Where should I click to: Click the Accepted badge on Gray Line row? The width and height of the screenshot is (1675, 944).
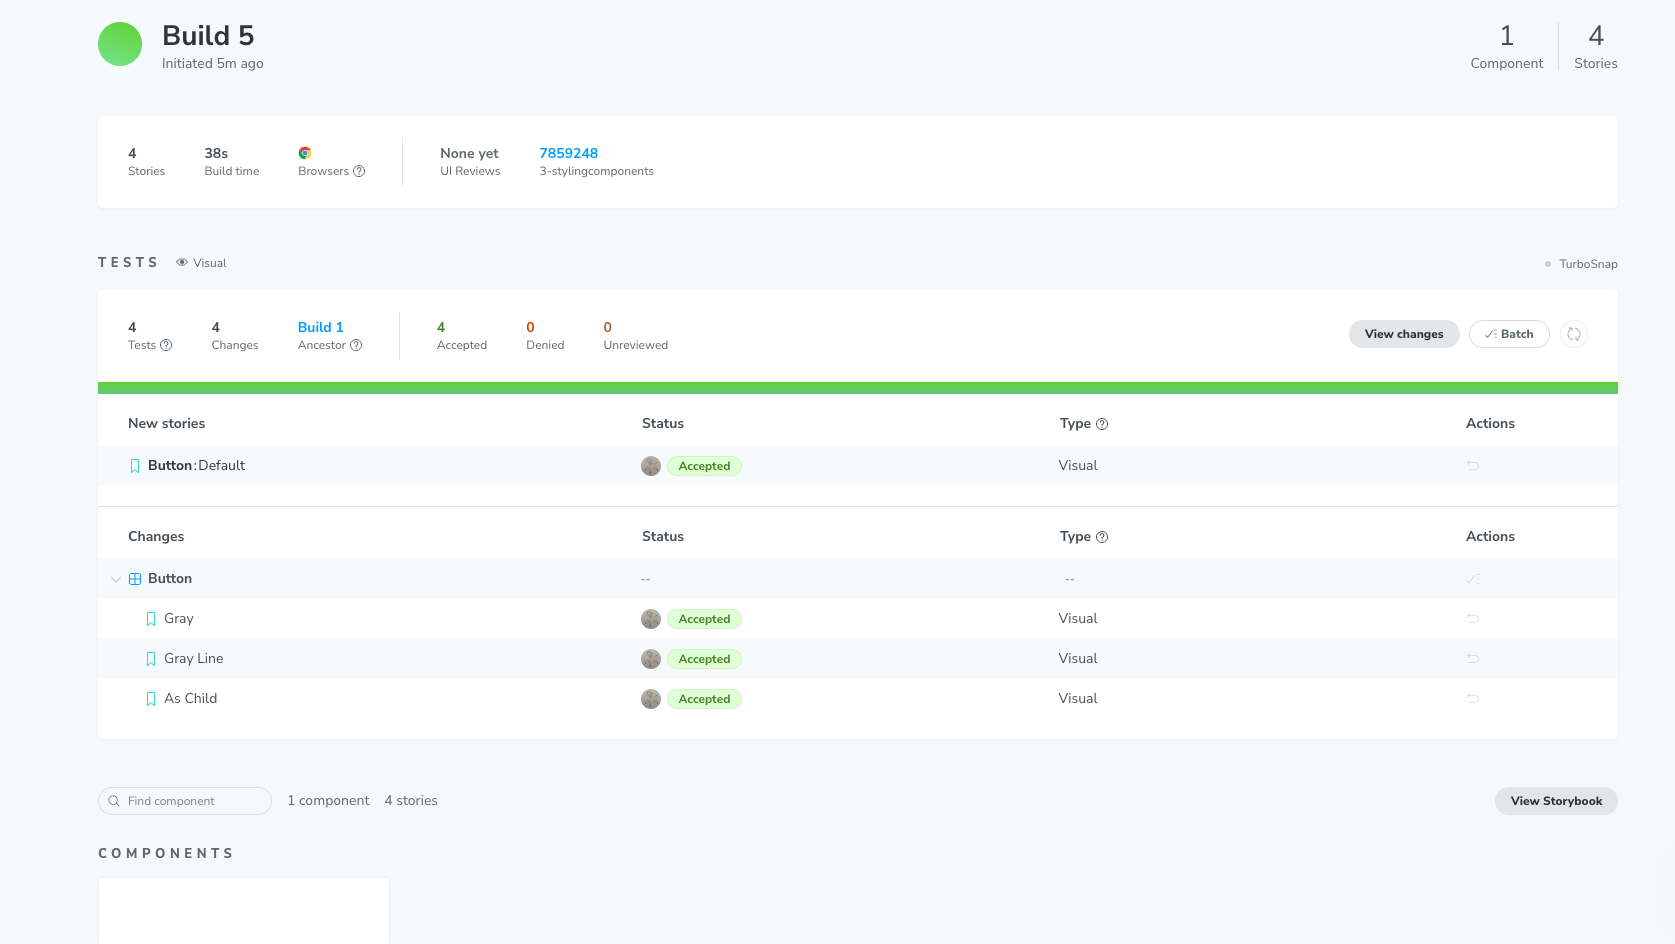(x=704, y=659)
